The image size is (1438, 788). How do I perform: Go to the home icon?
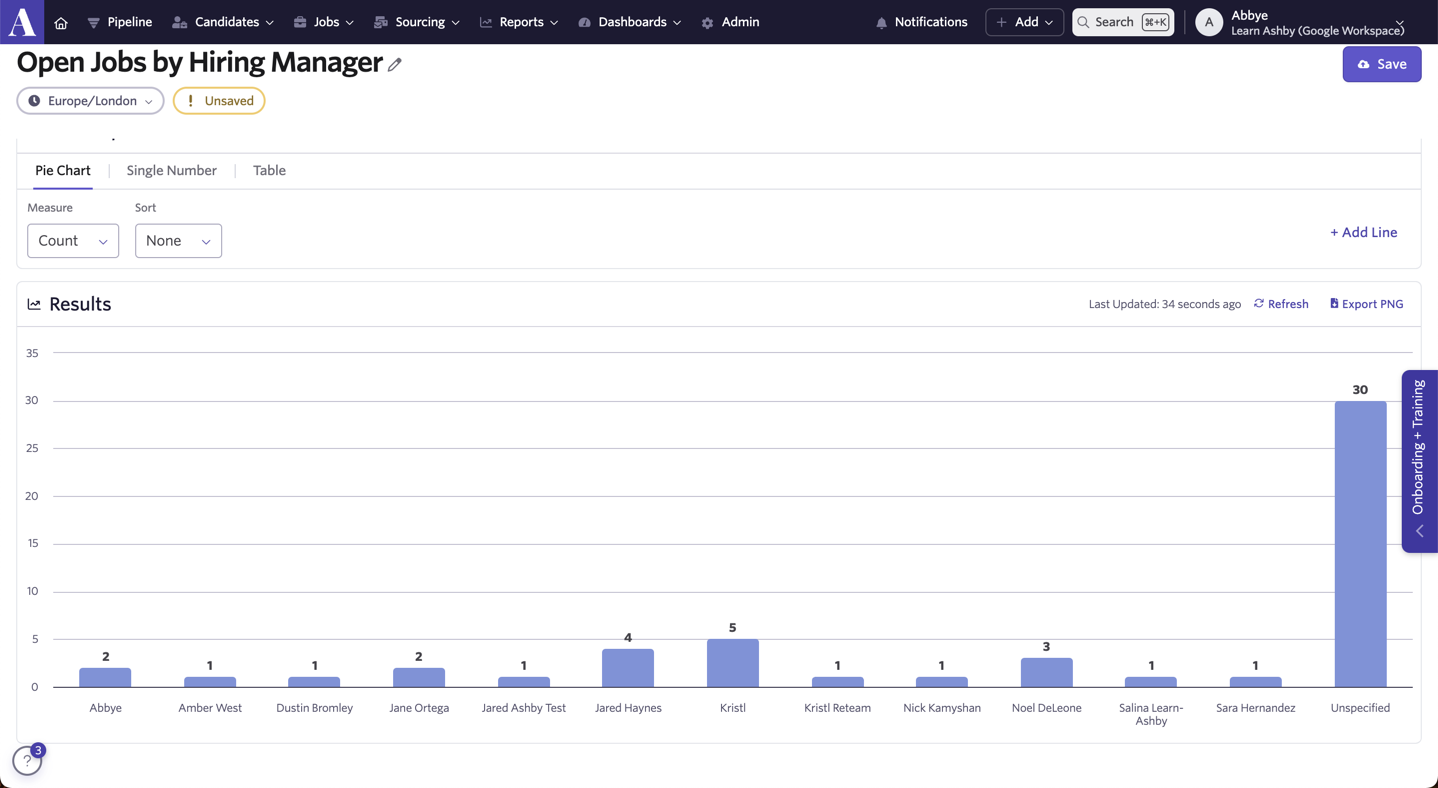61,22
